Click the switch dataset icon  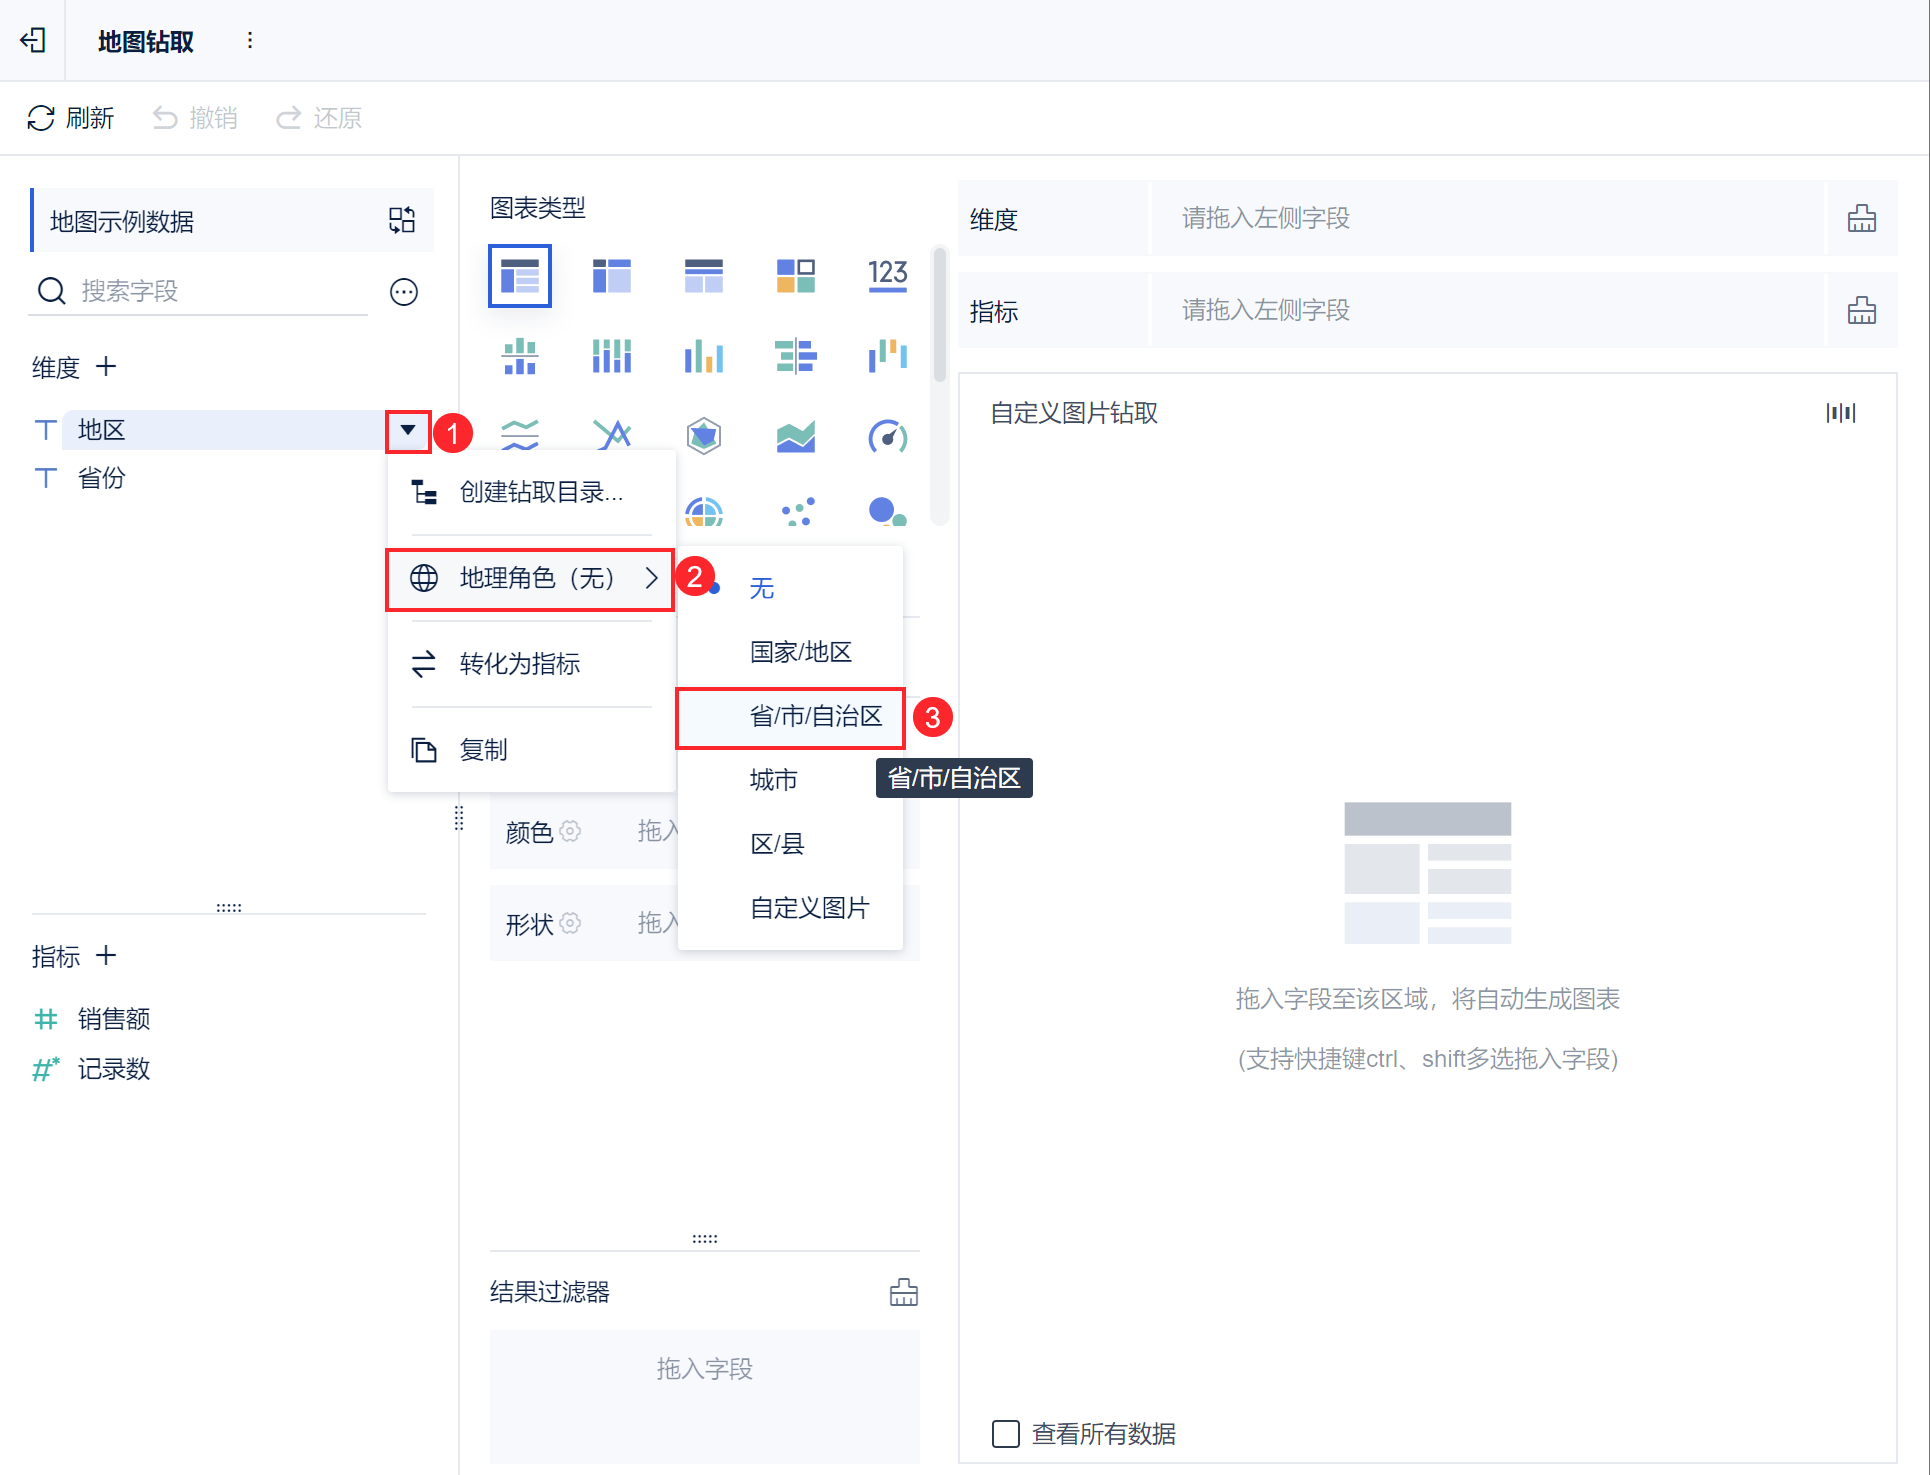point(402,220)
